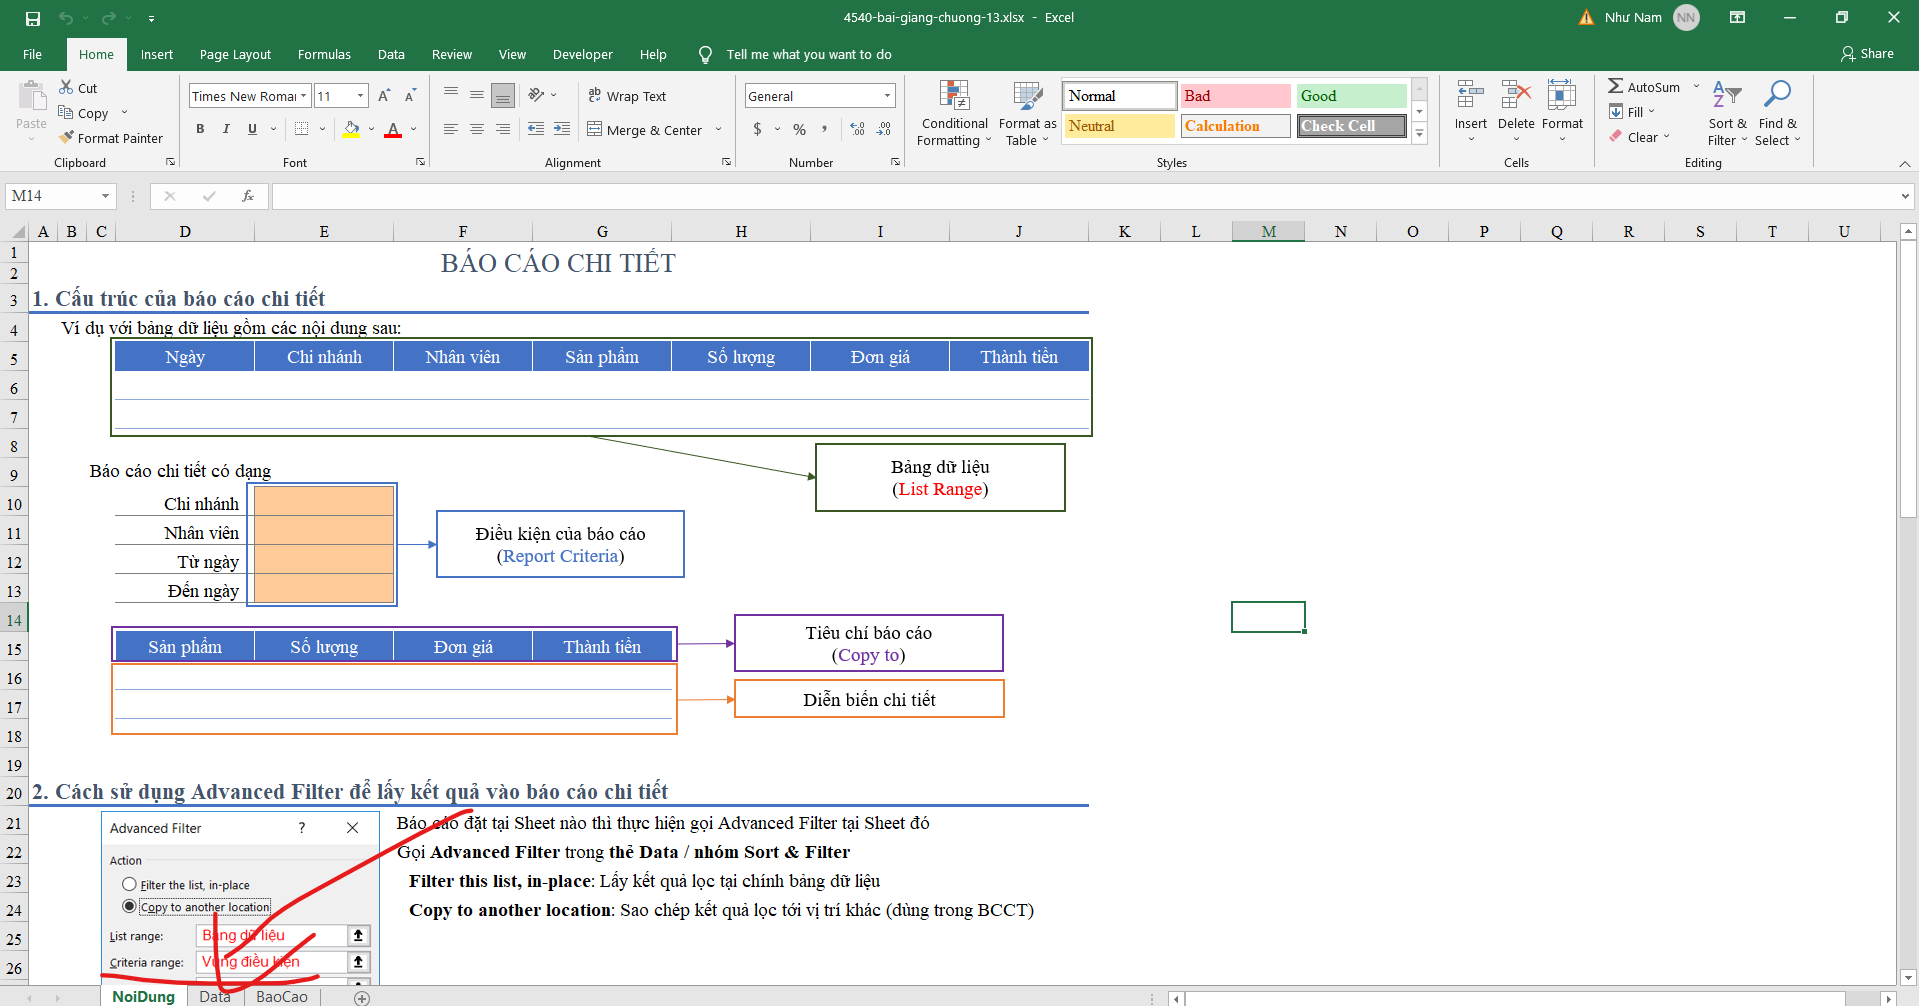The height and width of the screenshot is (1006, 1919).
Task: Open Format as Table gallery
Action: pos(1027,114)
